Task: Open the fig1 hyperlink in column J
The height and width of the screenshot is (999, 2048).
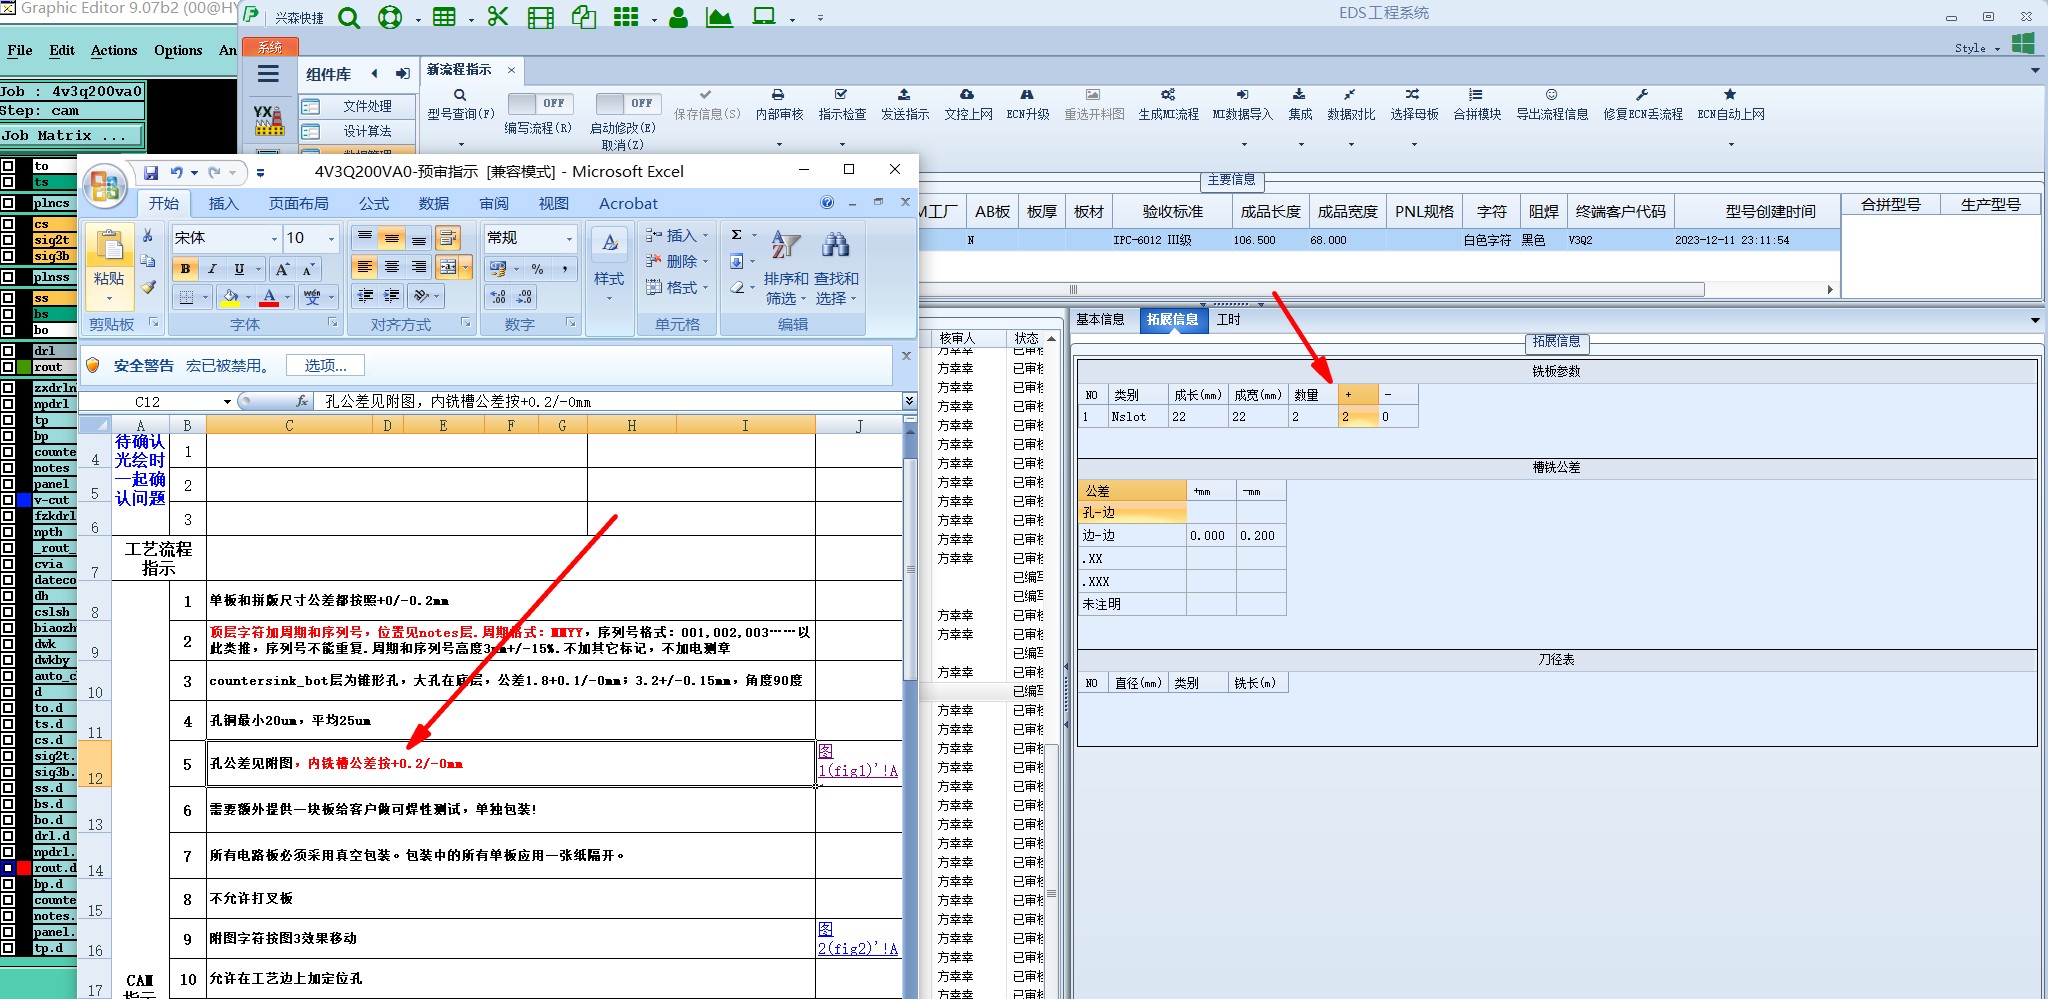Action: (x=858, y=761)
